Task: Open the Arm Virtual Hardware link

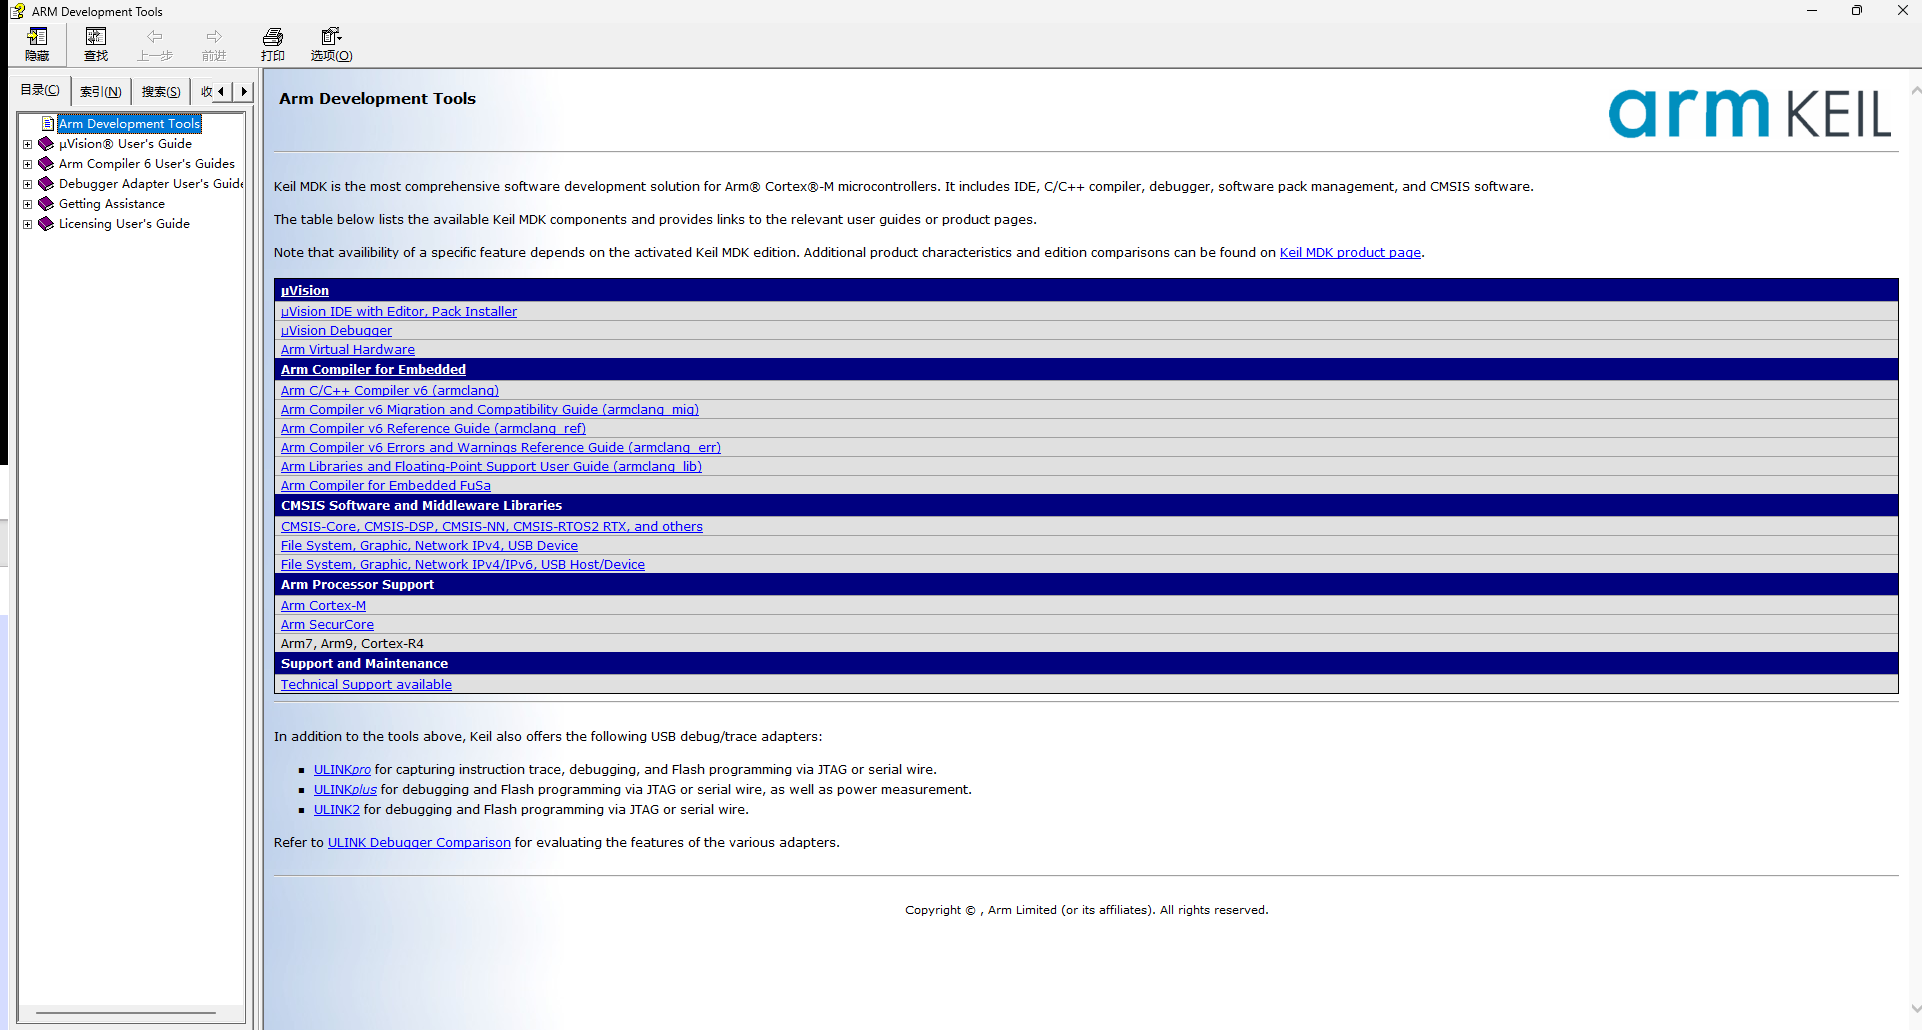Action: coord(348,350)
